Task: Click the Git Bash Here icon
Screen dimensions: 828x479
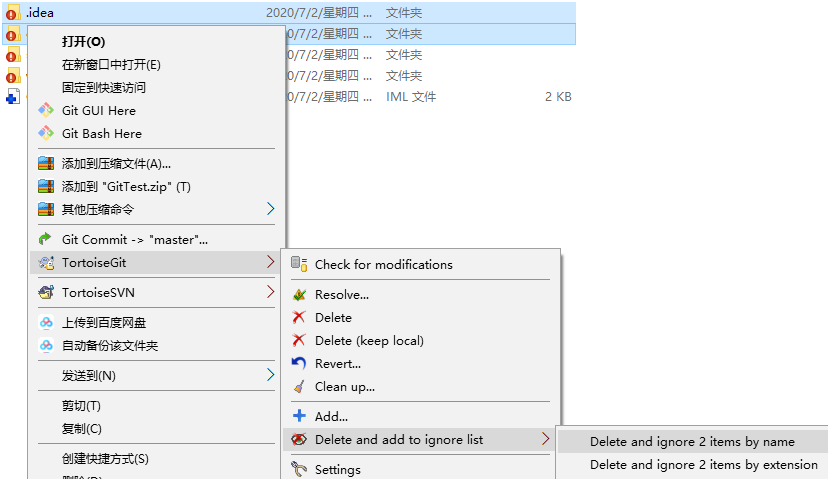Action: [46, 133]
